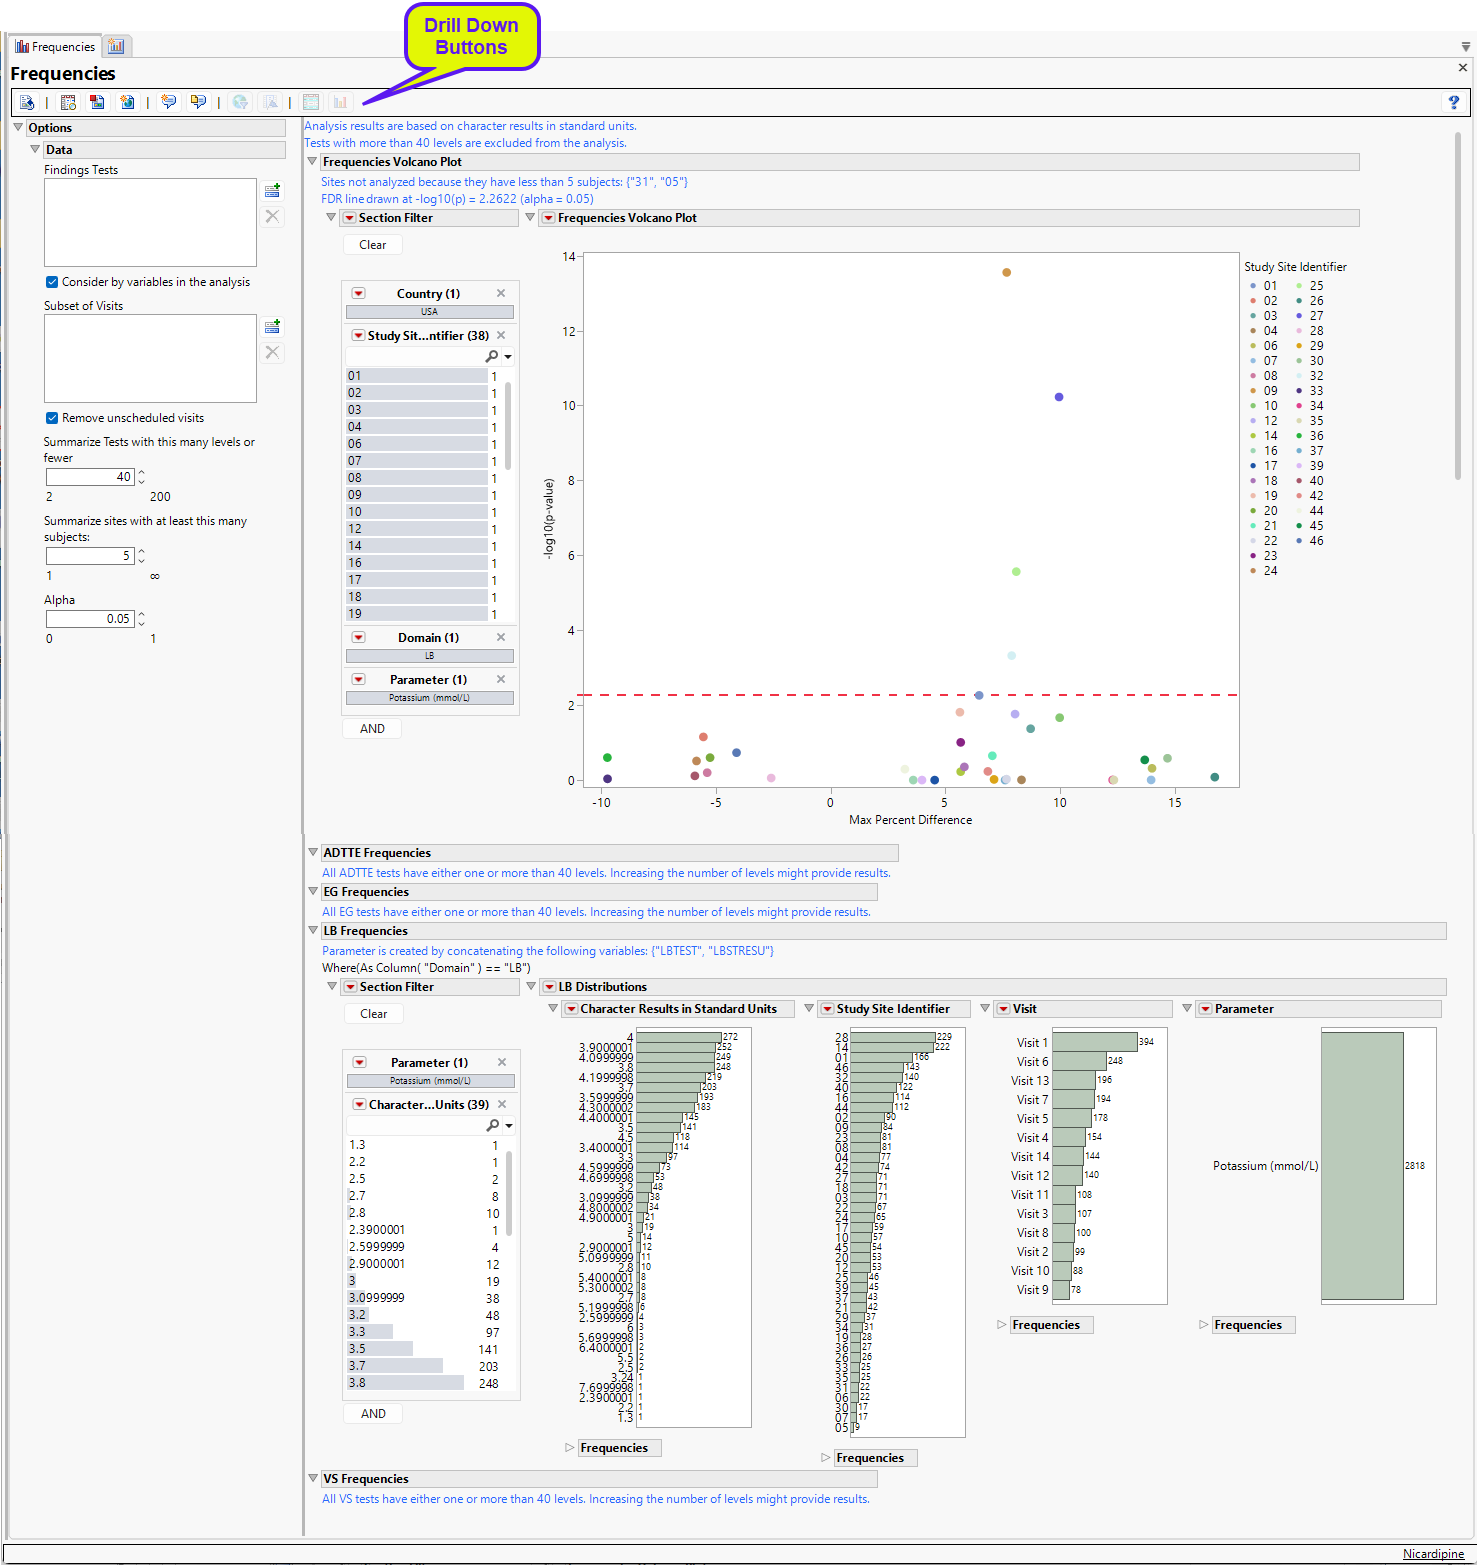The image size is (1477, 1565).
Task: Click the first icon in the Frequencies toolbar
Action: (x=27, y=102)
